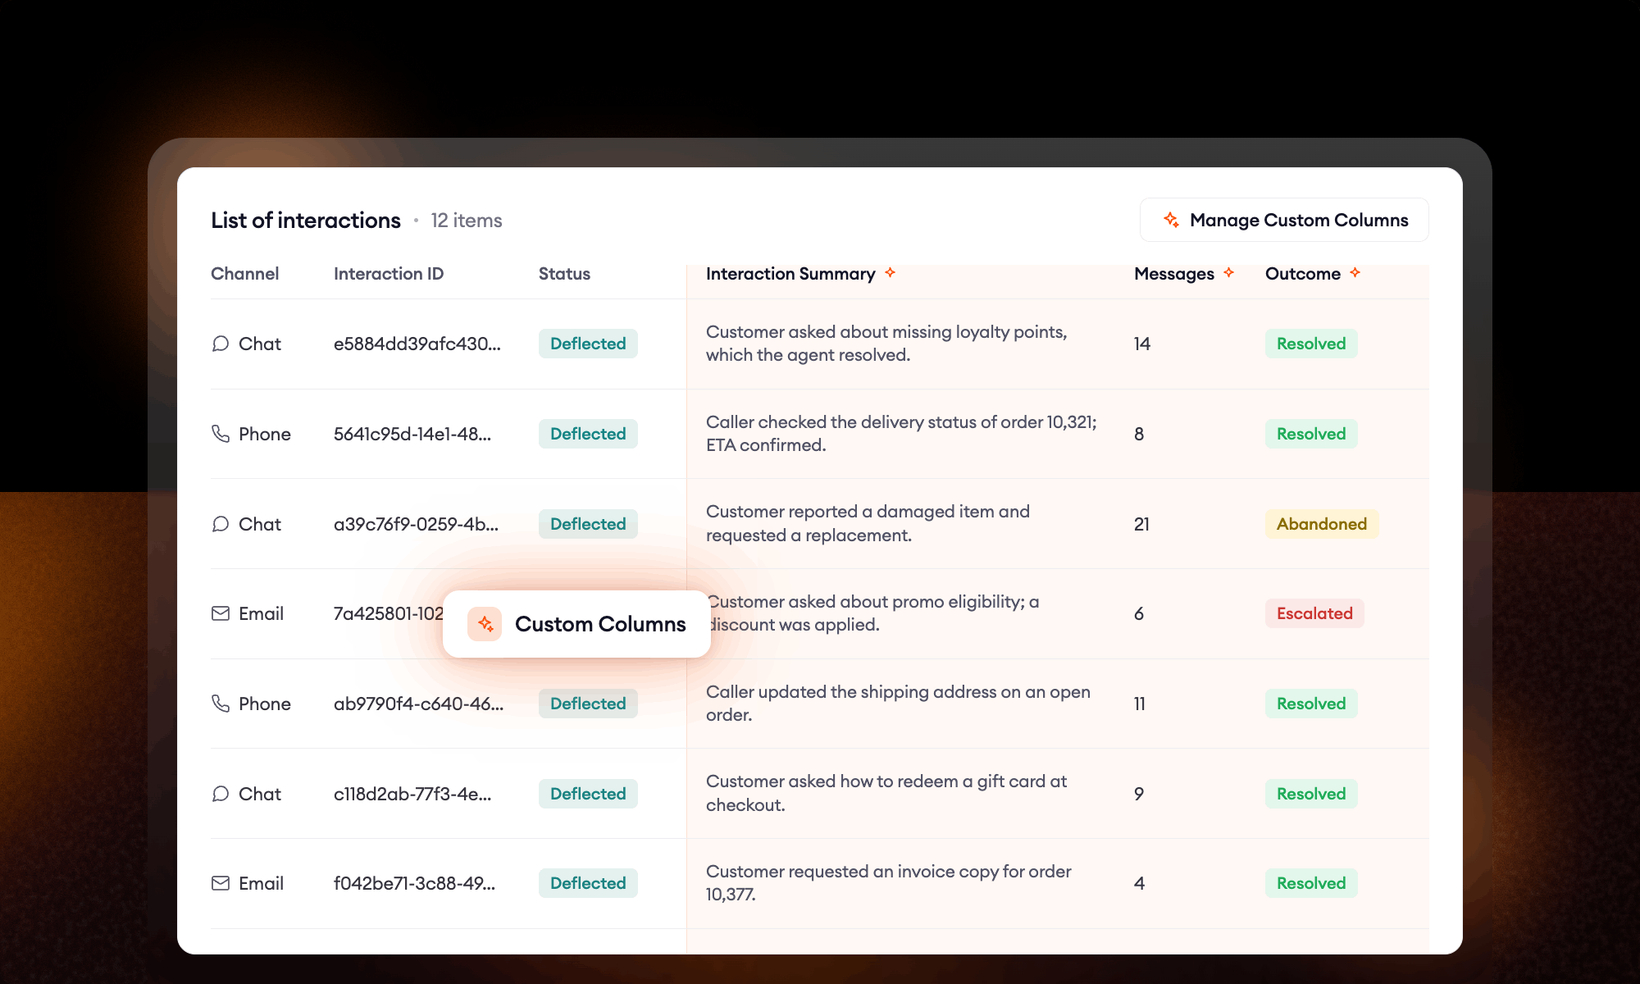Open interaction c118d2ab-77f3-4e
Screen dimensions: 1640x984
pos(412,794)
